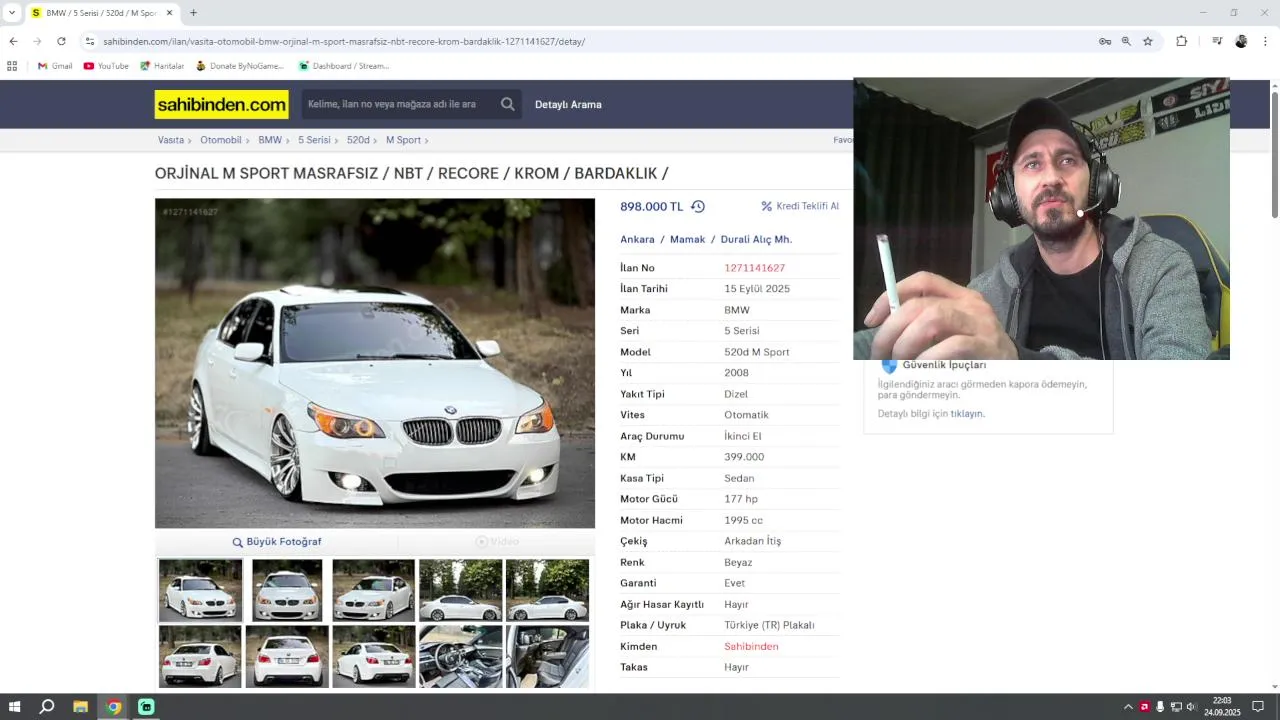Select the interior dashboard thumbnail
Image resolution: width=1280 pixels, height=720 pixels.
(460, 656)
